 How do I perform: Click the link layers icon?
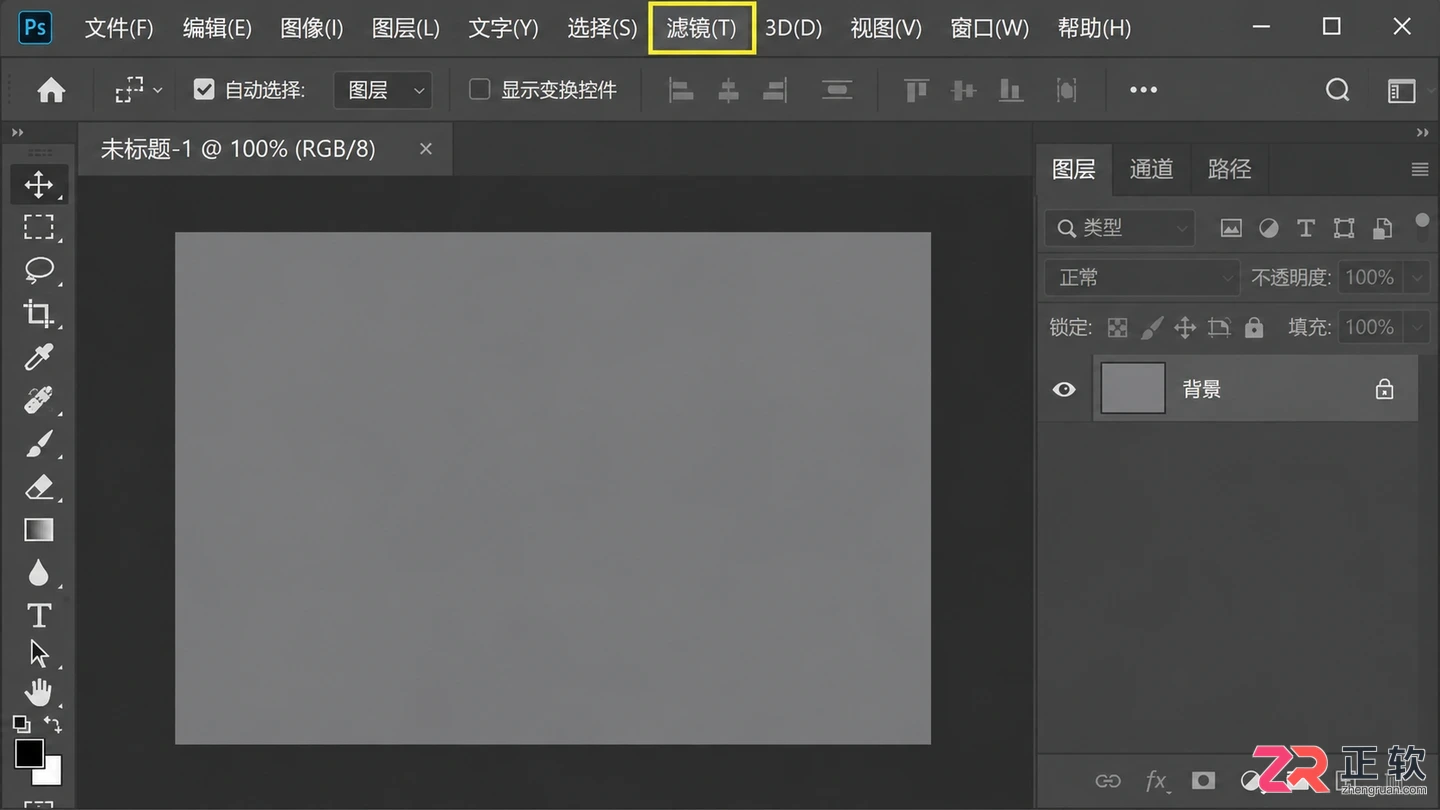[x=1107, y=781]
